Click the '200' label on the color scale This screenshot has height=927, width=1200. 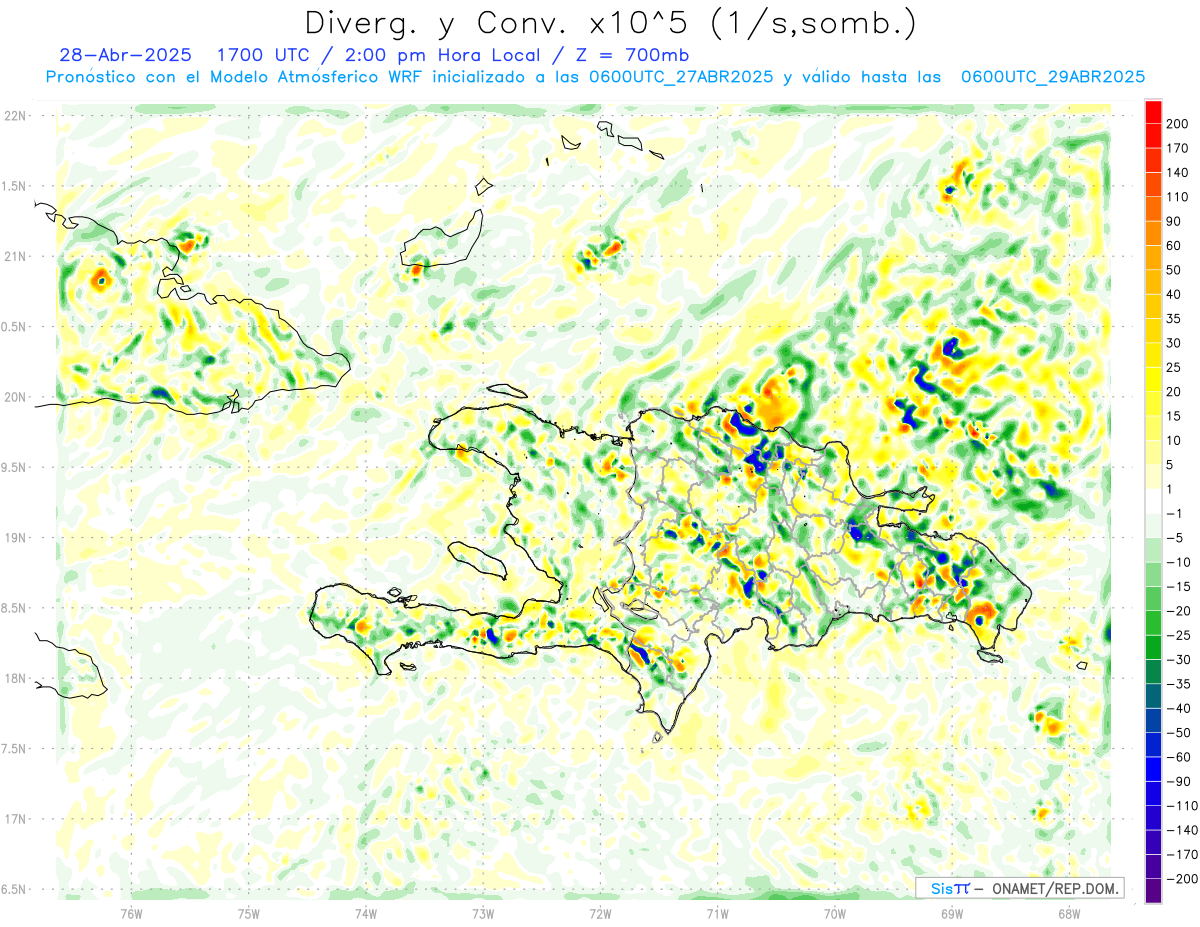pos(1178,124)
